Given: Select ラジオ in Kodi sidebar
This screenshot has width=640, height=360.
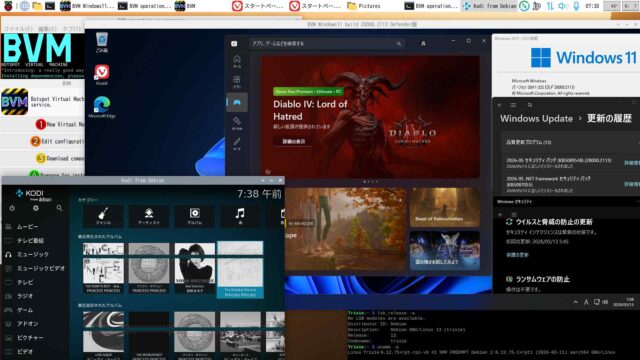Looking at the screenshot, I should (25, 296).
